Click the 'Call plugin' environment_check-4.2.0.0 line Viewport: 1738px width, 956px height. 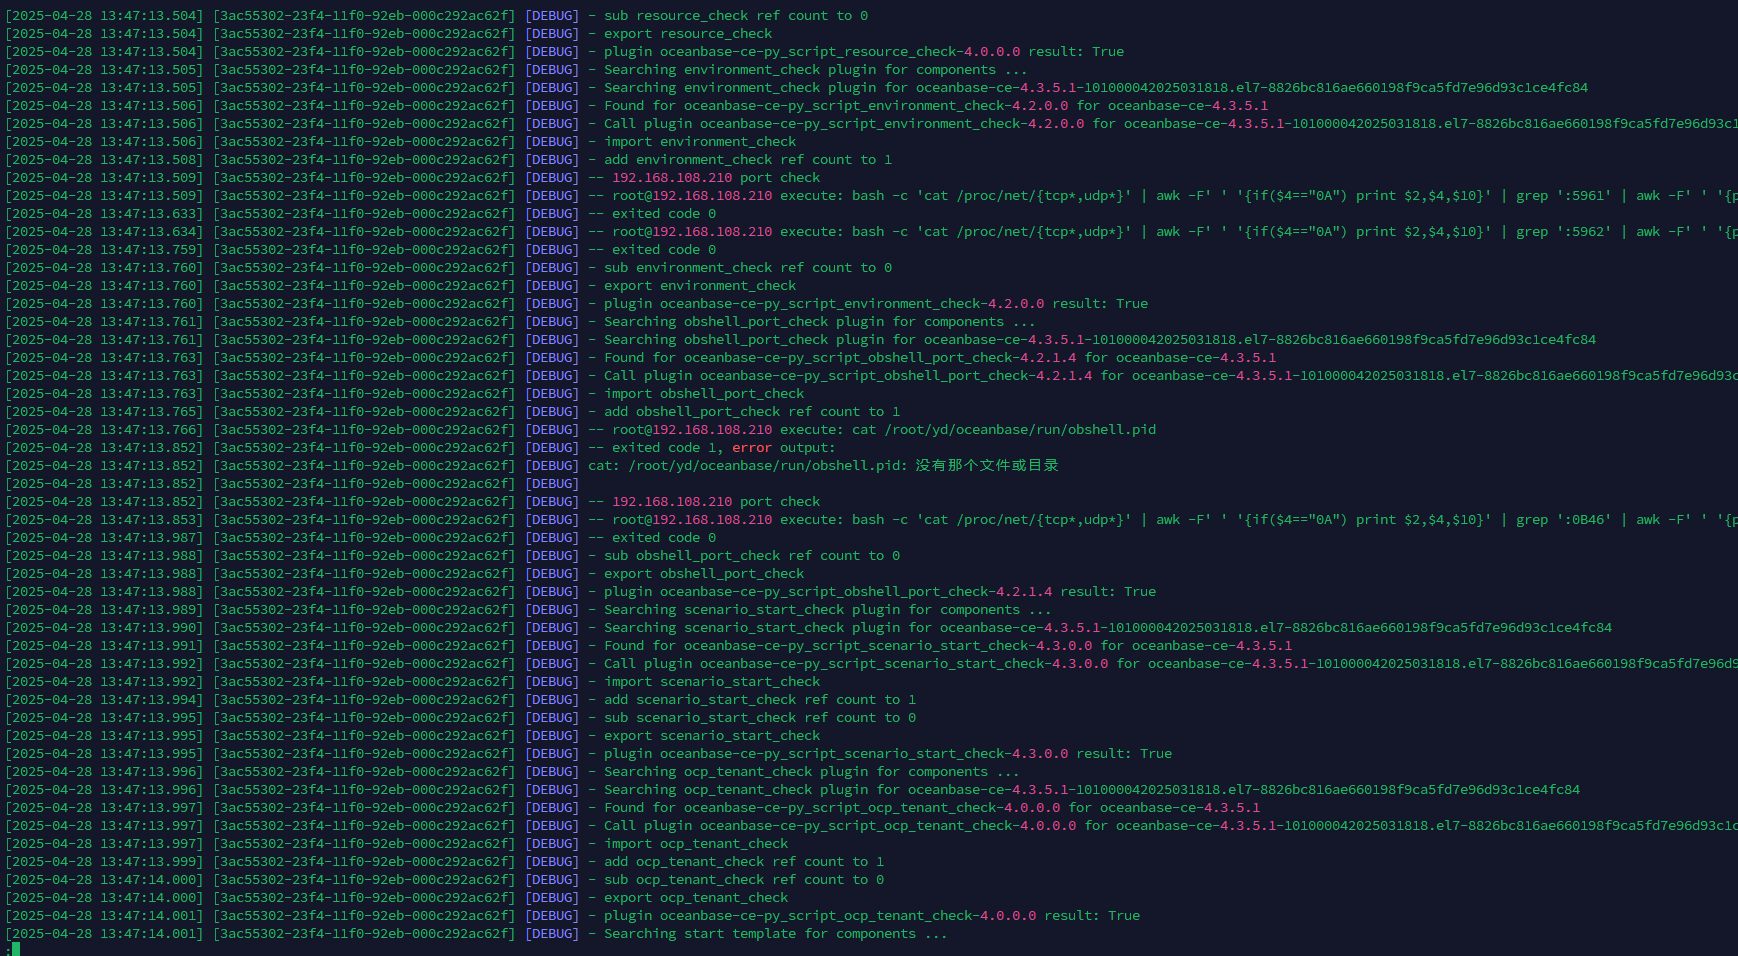tap(1171, 124)
